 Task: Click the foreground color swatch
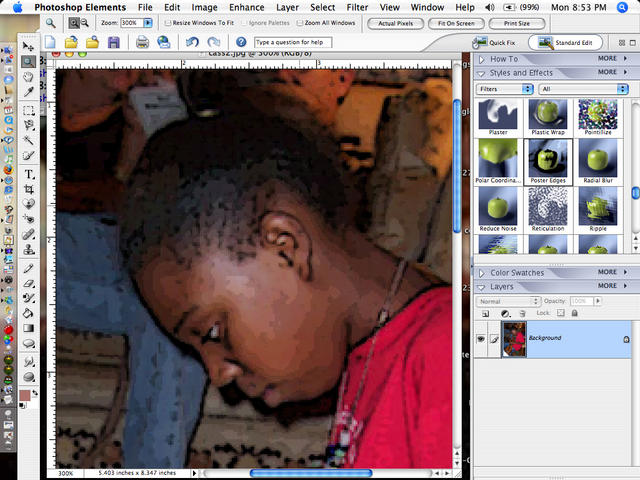[24, 395]
